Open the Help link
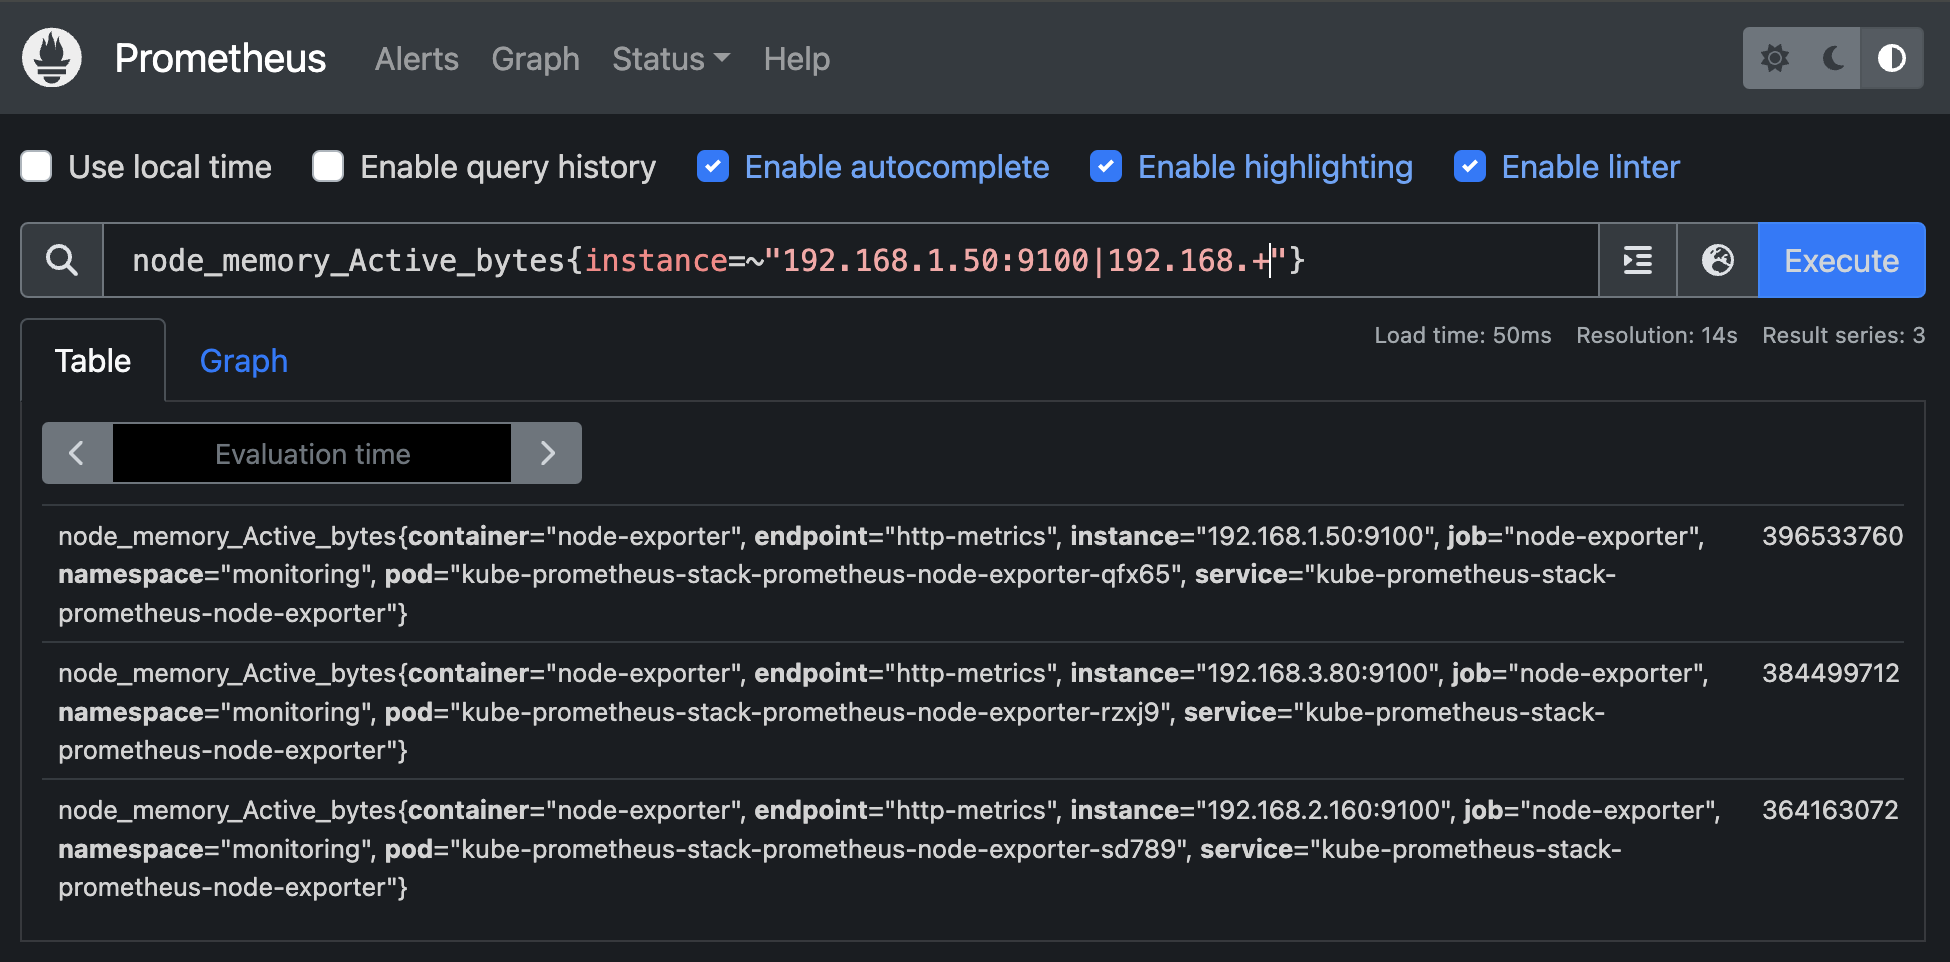This screenshot has height=962, width=1950. coord(797,59)
